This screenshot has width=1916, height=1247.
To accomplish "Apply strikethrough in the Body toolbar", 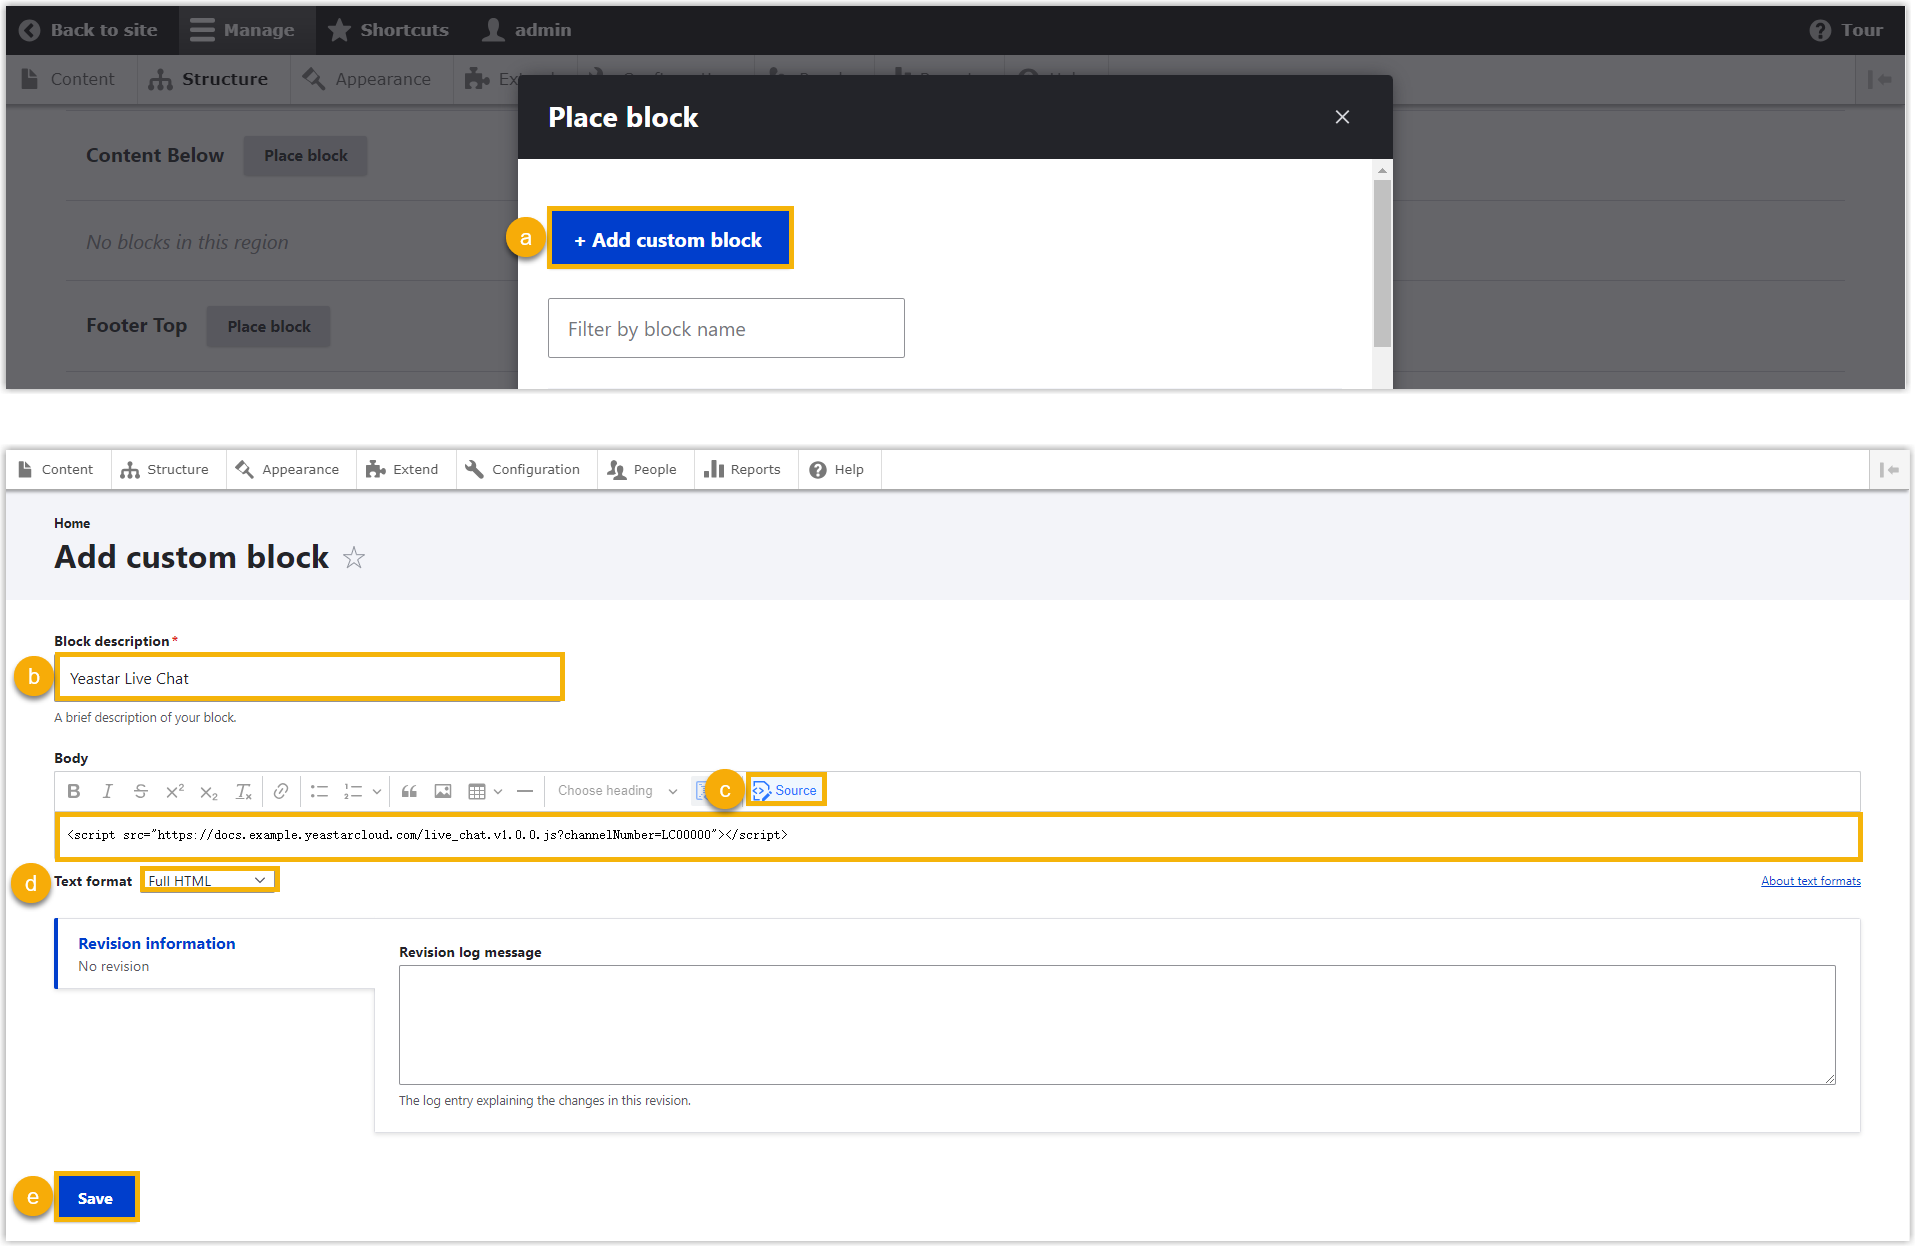I will click(x=141, y=791).
